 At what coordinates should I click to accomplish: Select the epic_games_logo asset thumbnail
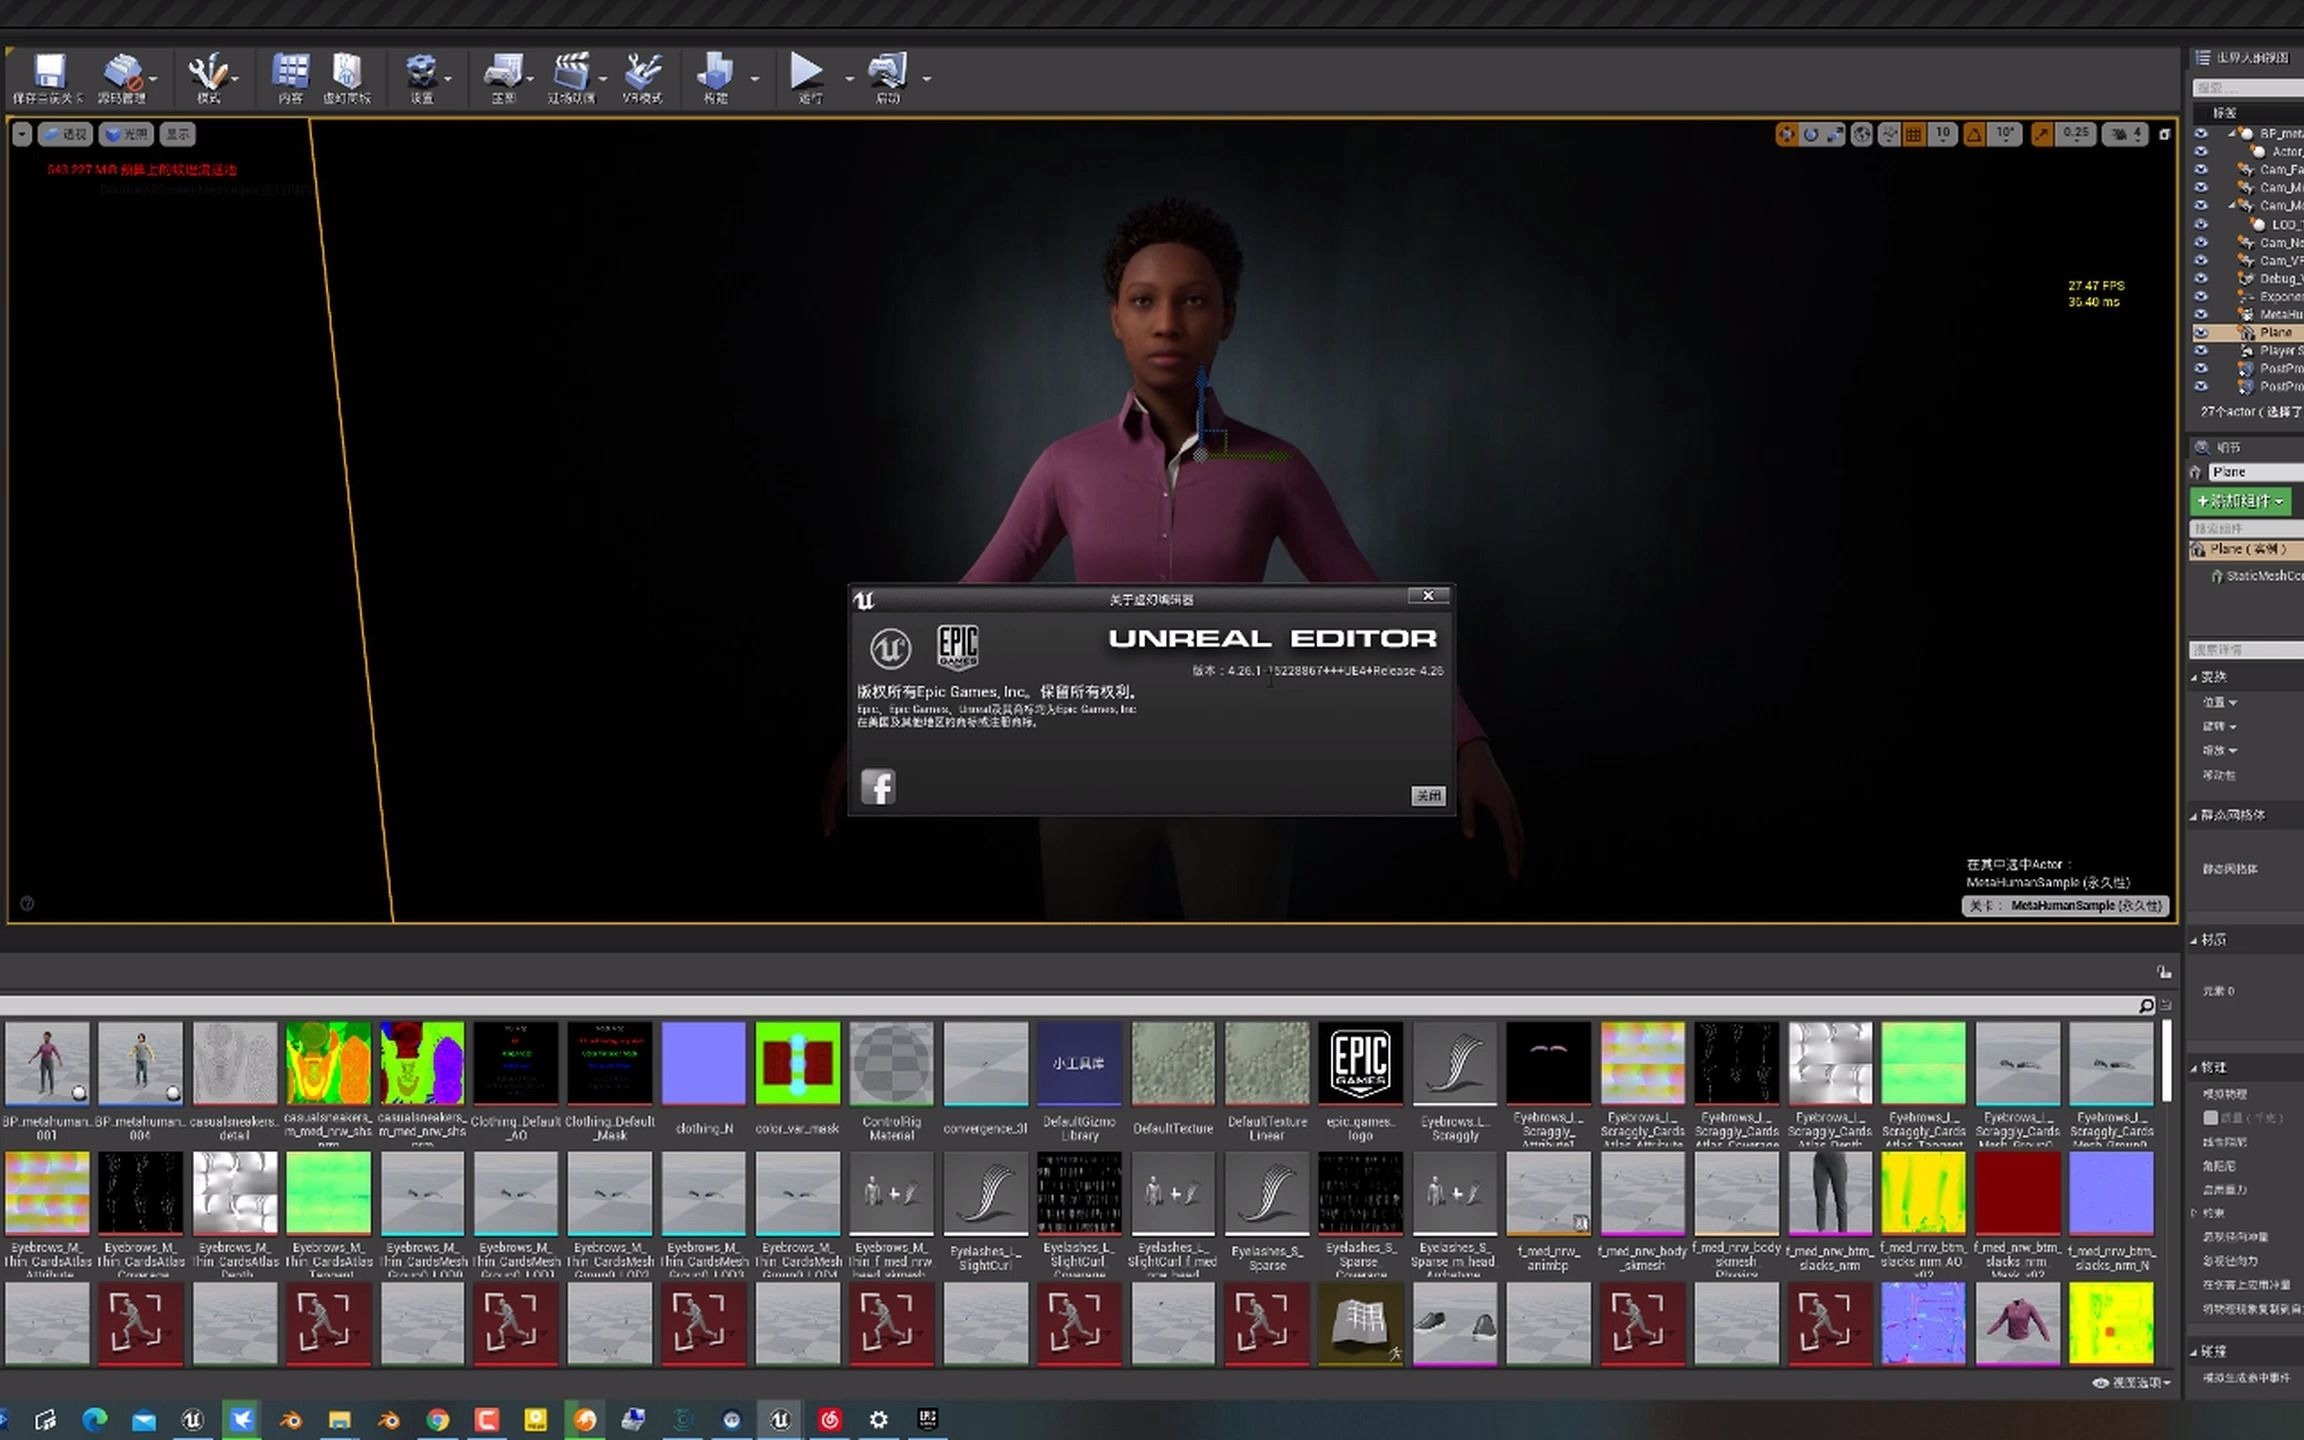coord(1360,1062)
